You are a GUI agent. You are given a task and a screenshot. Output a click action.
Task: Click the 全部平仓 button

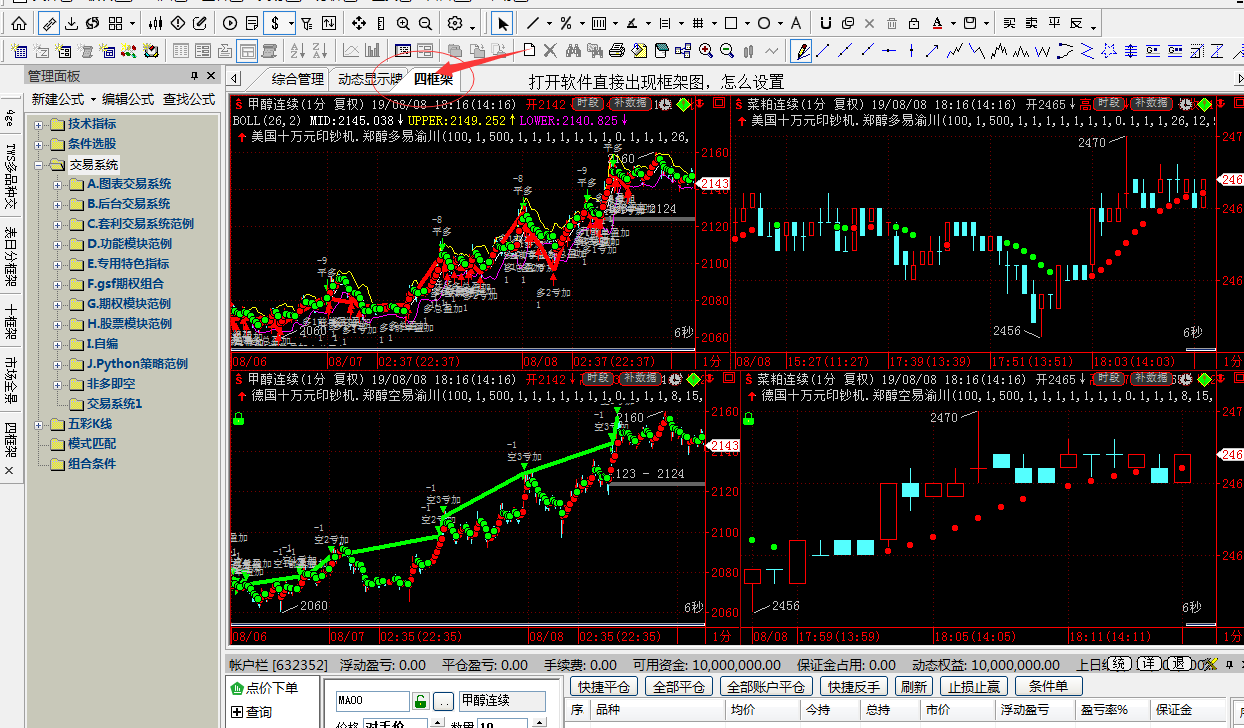pos(680,687)
